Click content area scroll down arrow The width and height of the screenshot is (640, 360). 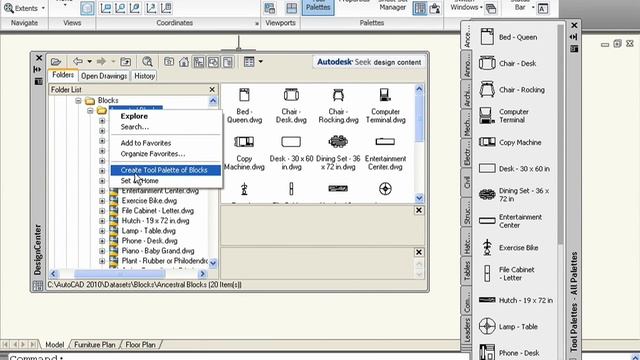pos(419,198)
